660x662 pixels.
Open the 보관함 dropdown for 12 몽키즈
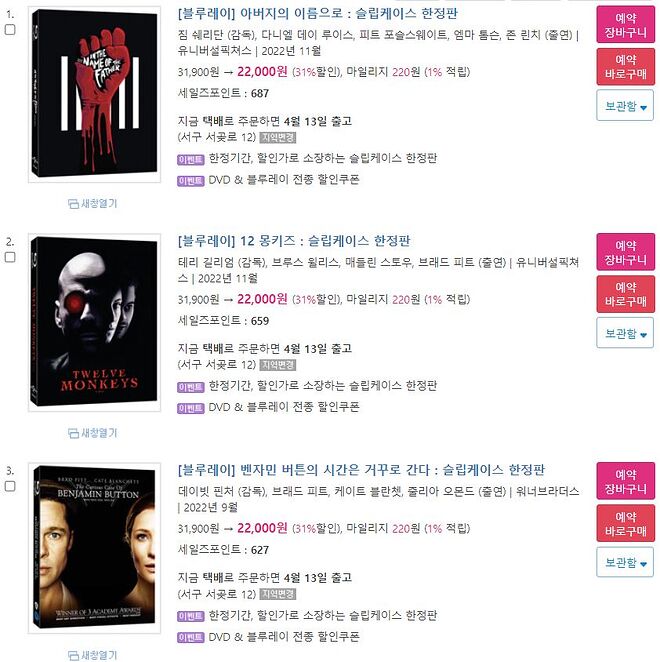click(625, 333)
